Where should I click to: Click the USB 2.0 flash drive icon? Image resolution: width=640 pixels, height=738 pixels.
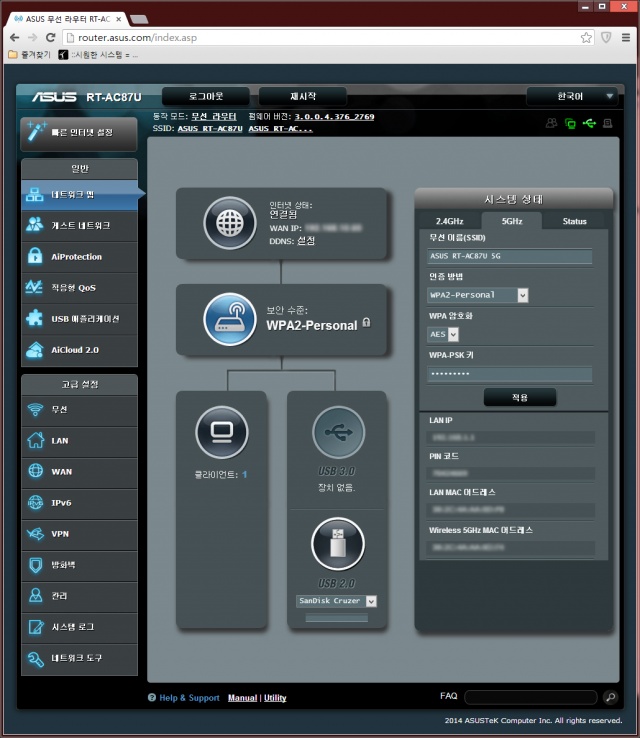click(x=338, y=544)
